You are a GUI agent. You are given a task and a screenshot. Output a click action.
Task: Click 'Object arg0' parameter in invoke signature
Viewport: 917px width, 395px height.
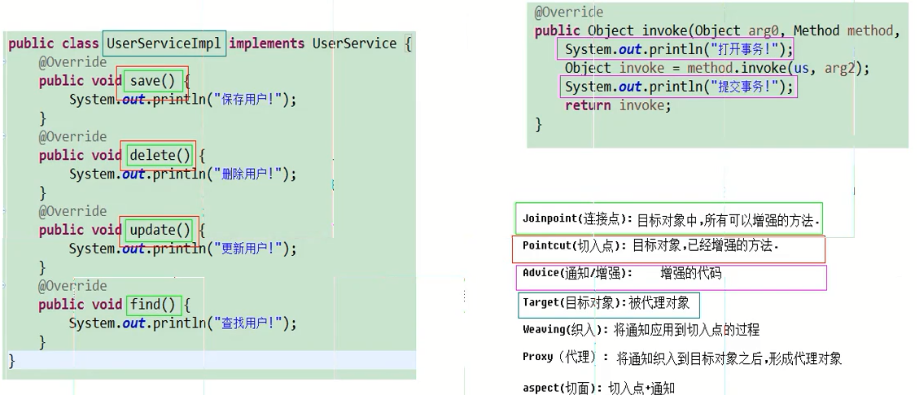click(x=738, y=30)
